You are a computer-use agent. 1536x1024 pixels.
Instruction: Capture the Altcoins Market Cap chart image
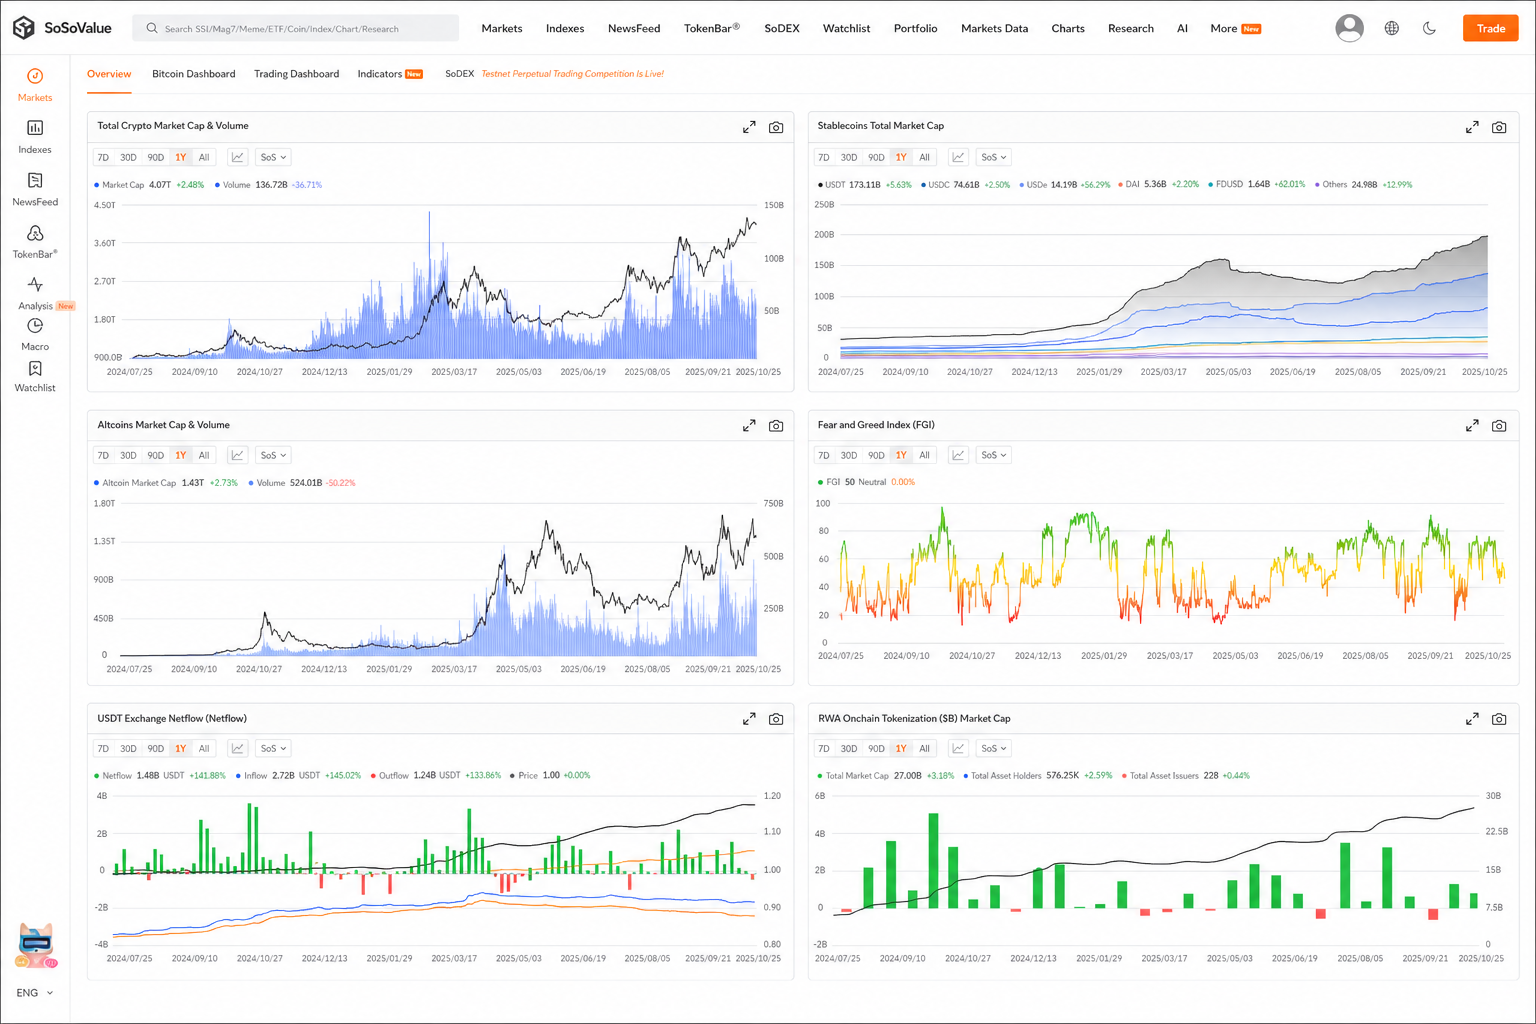pos(776,425)
